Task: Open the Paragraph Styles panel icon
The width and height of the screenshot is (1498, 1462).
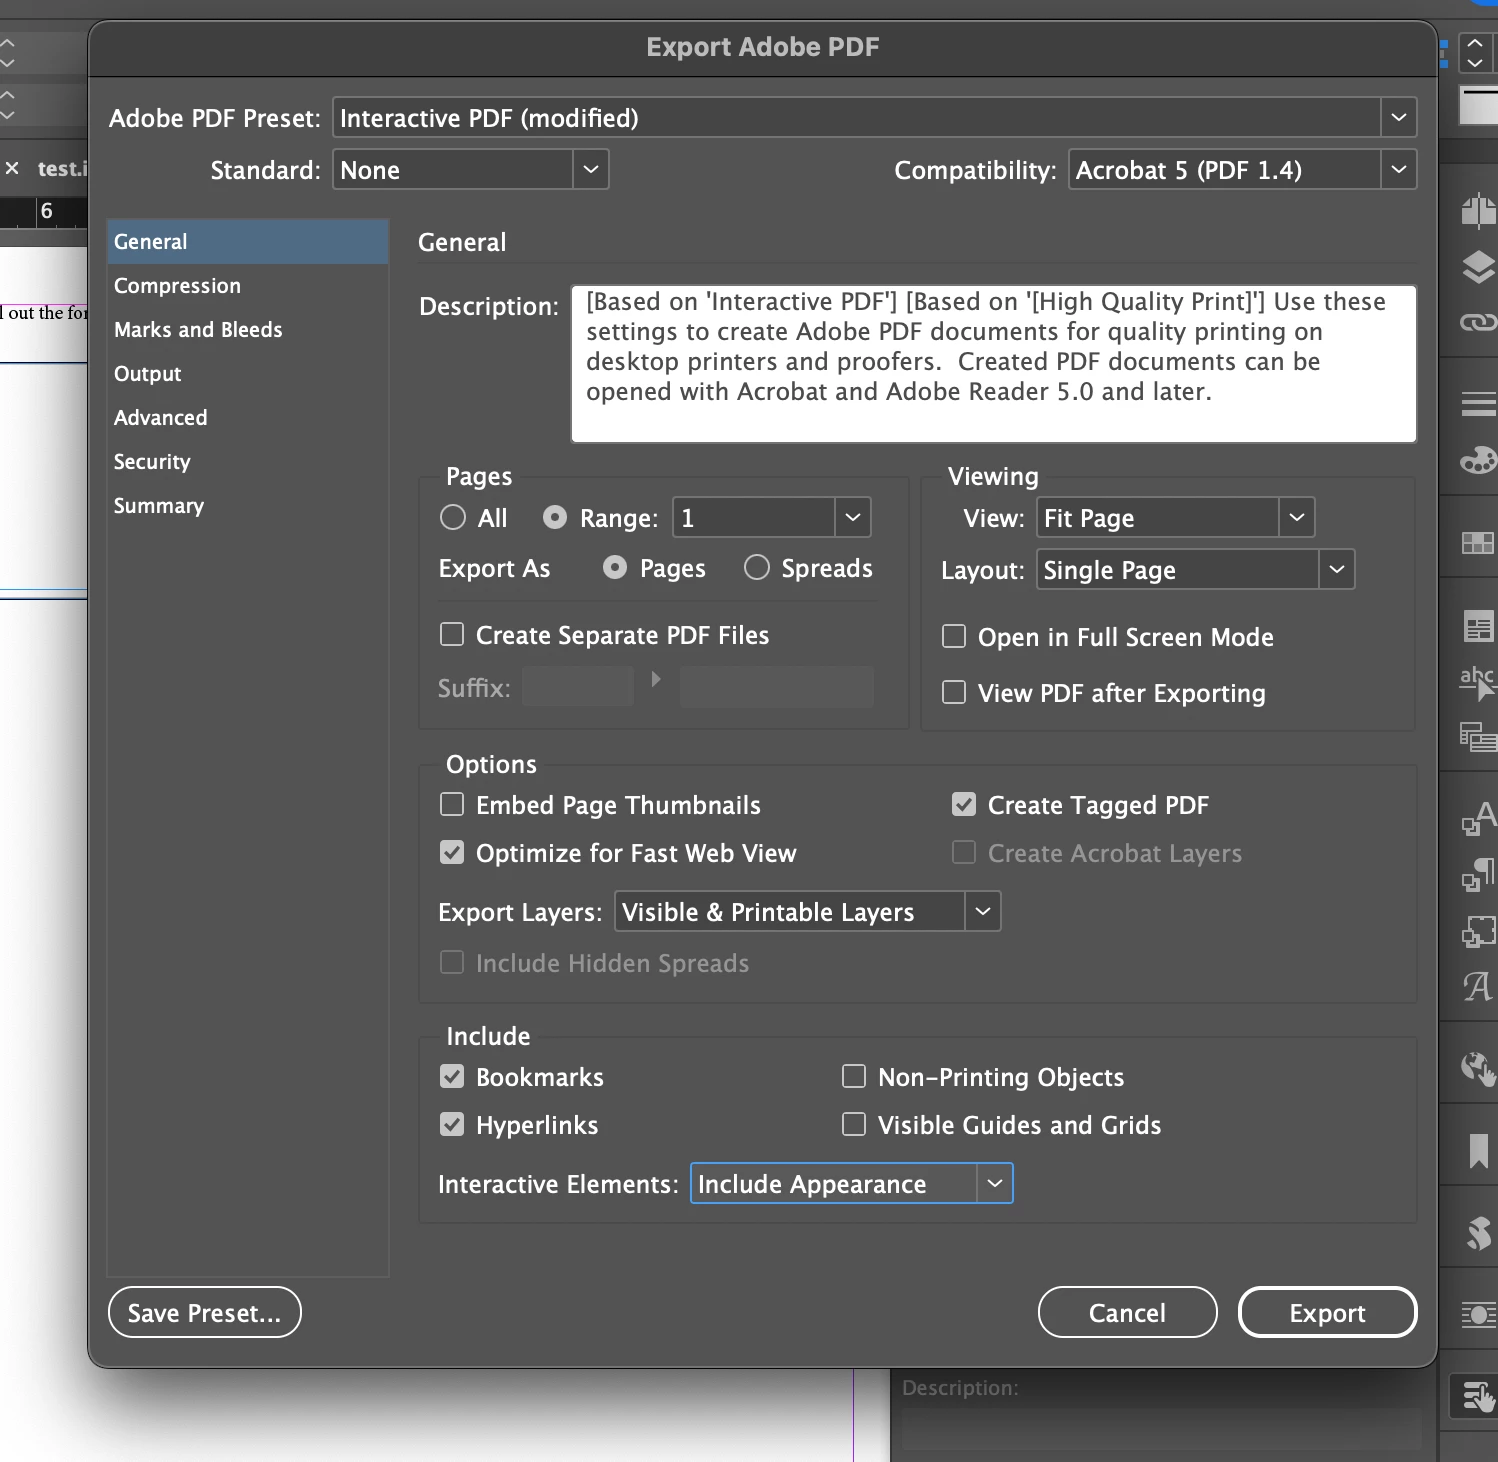Action: click(x=1478, y=875)
